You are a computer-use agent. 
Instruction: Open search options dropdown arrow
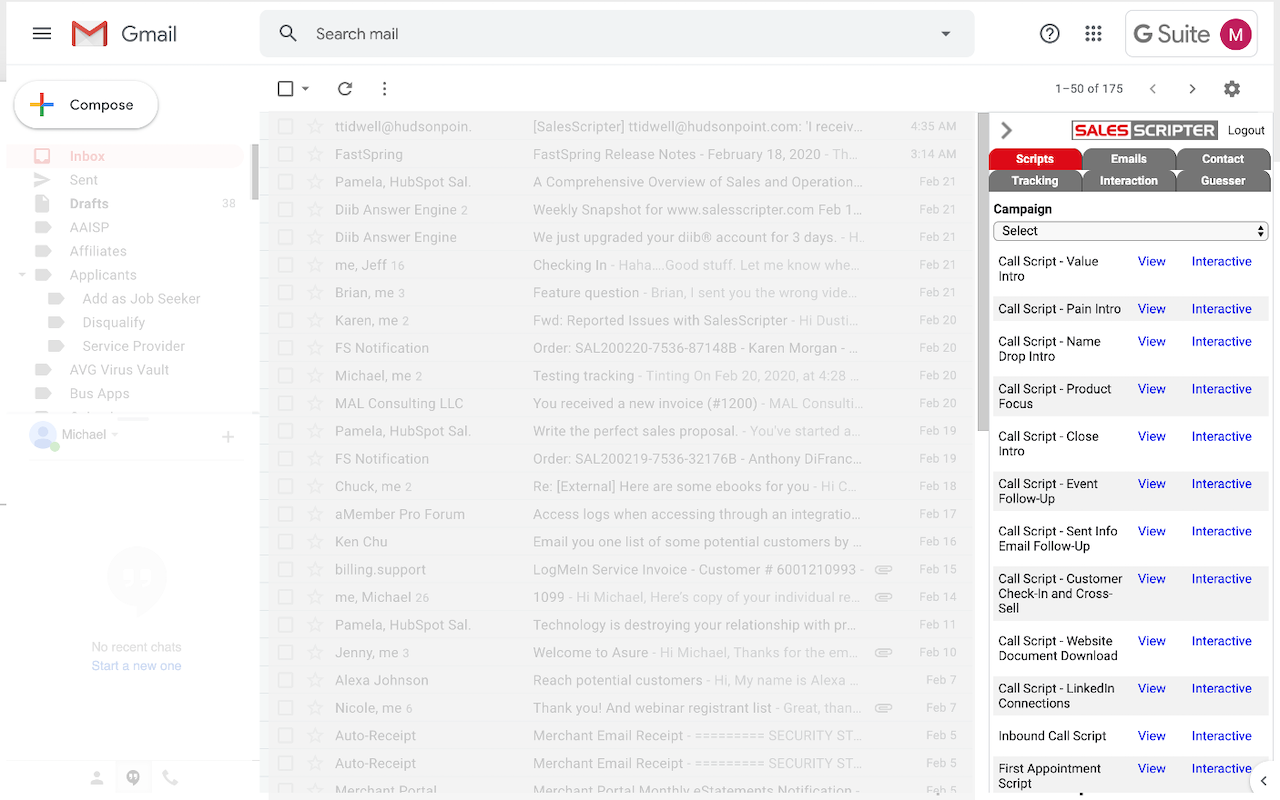946,34
